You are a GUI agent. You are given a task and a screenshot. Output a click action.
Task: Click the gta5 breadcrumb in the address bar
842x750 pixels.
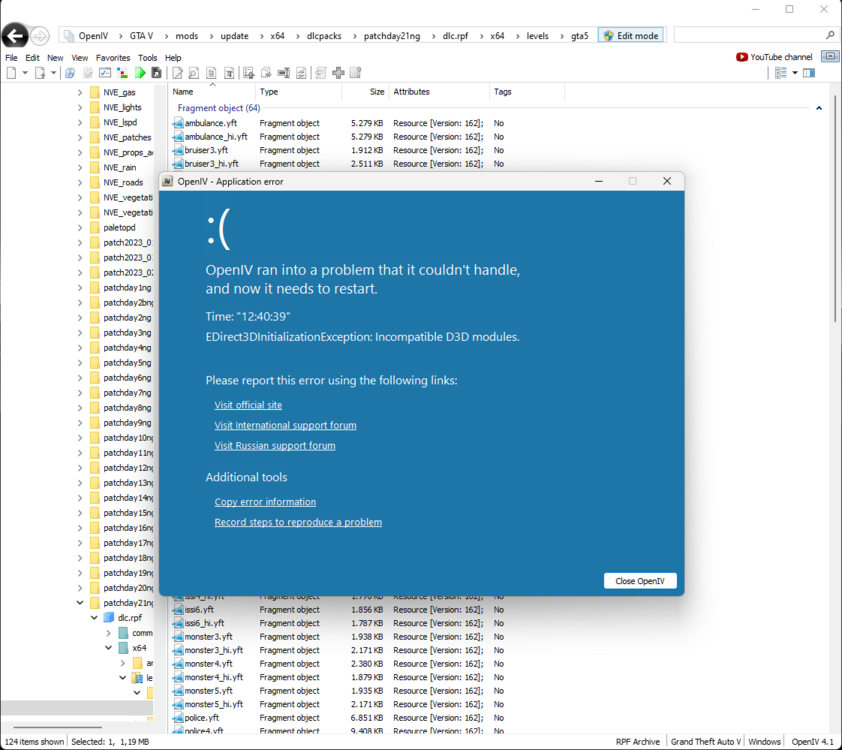pos(578,34)
